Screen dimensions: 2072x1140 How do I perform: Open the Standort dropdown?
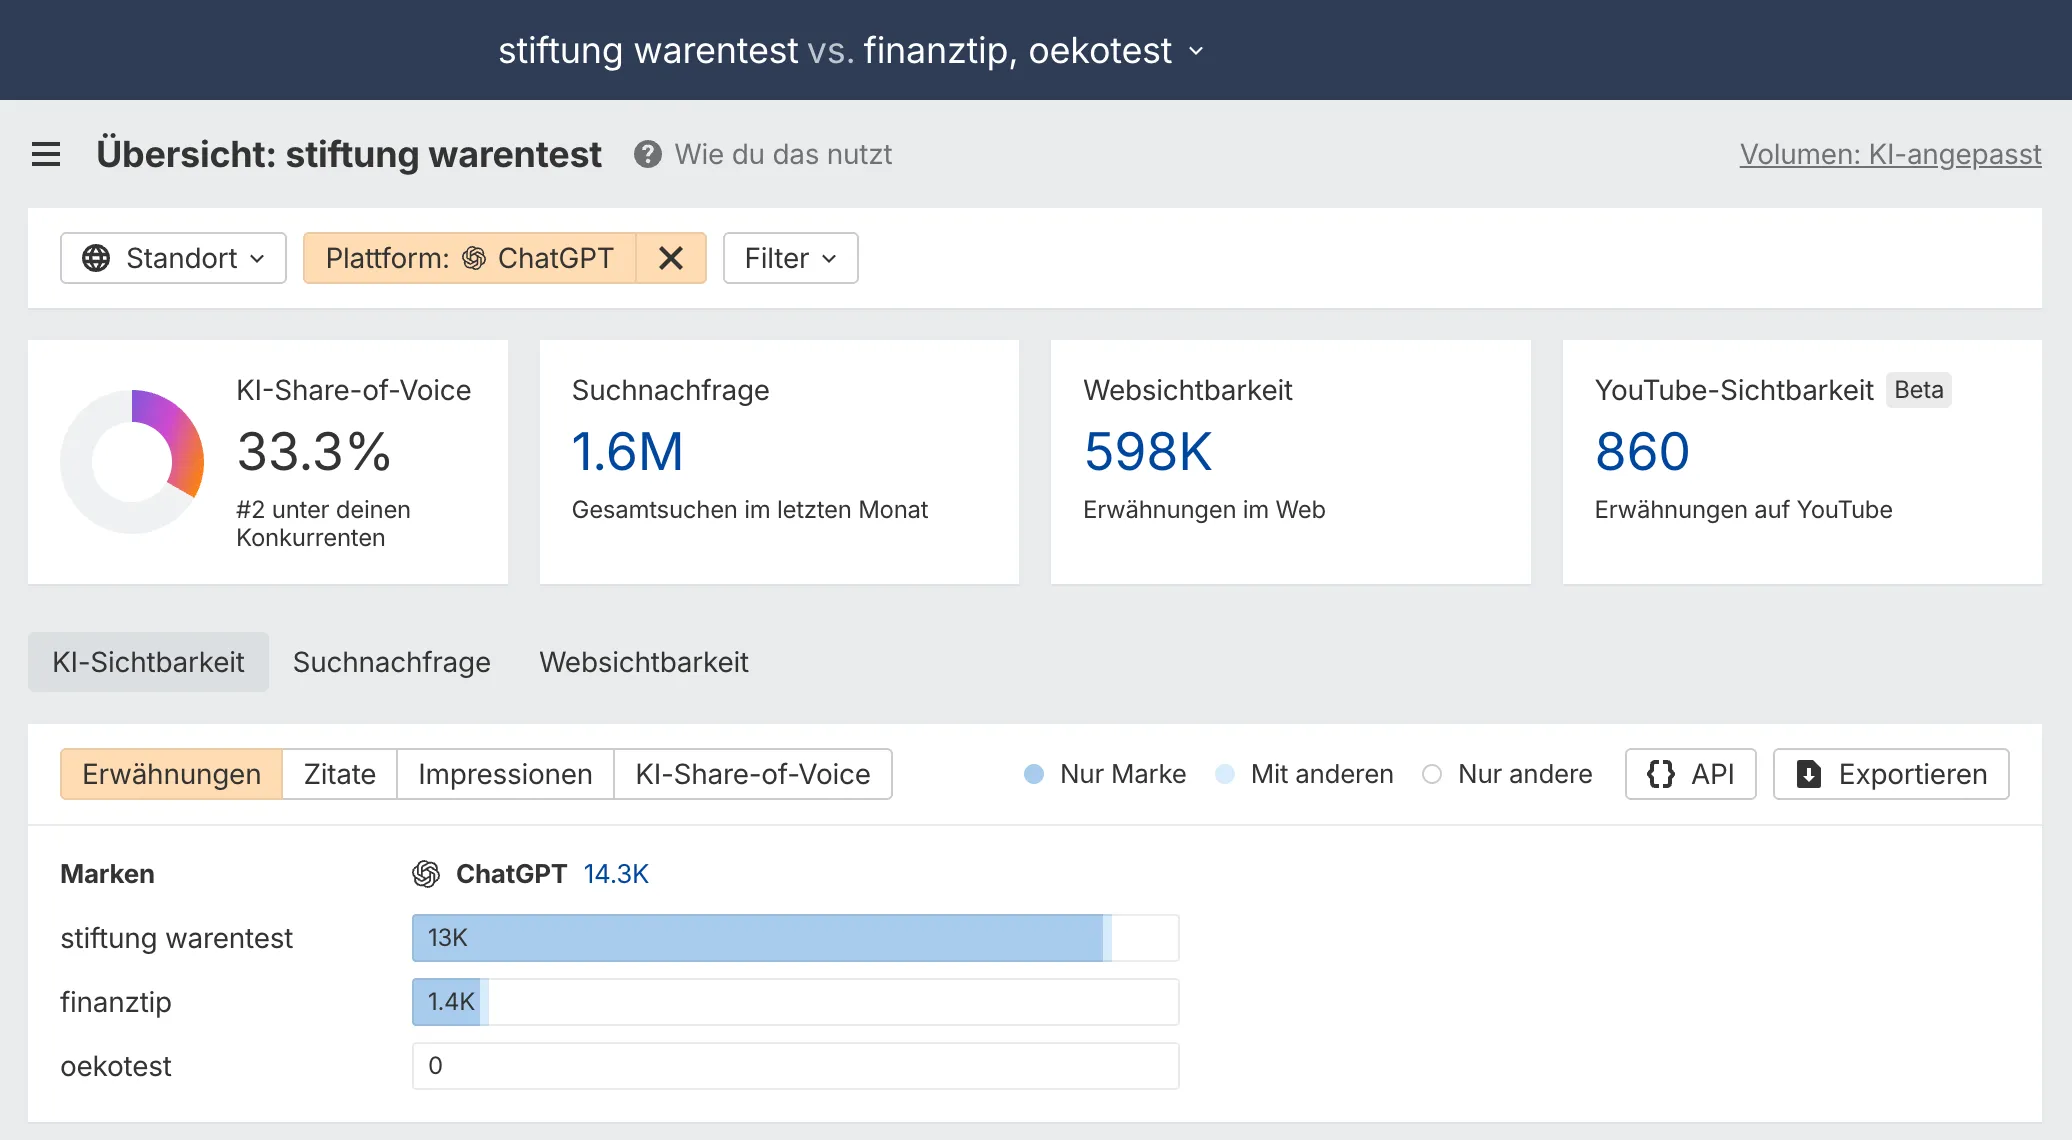[173, 258]
